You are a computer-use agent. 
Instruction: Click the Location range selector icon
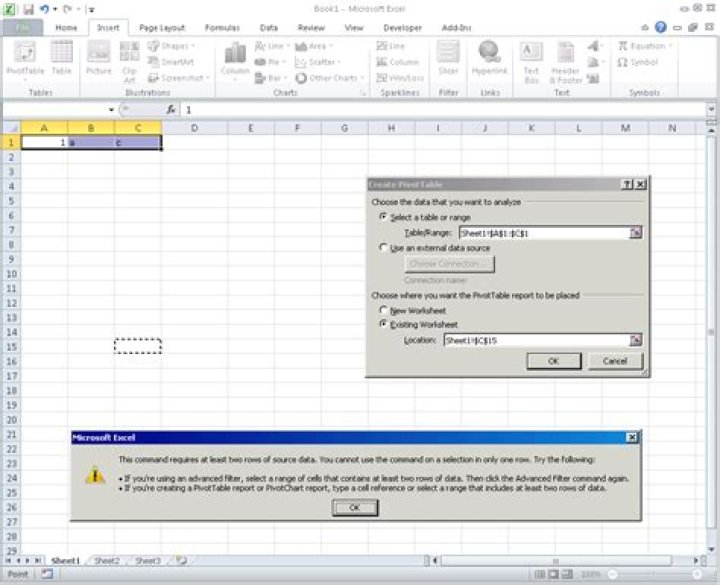636,340
